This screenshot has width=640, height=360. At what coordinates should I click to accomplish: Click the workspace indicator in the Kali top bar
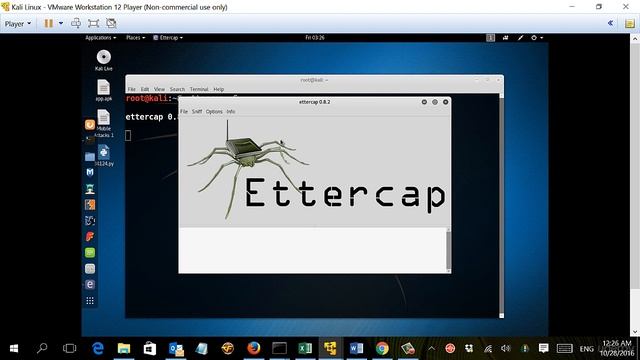click(x=490, y=38)
